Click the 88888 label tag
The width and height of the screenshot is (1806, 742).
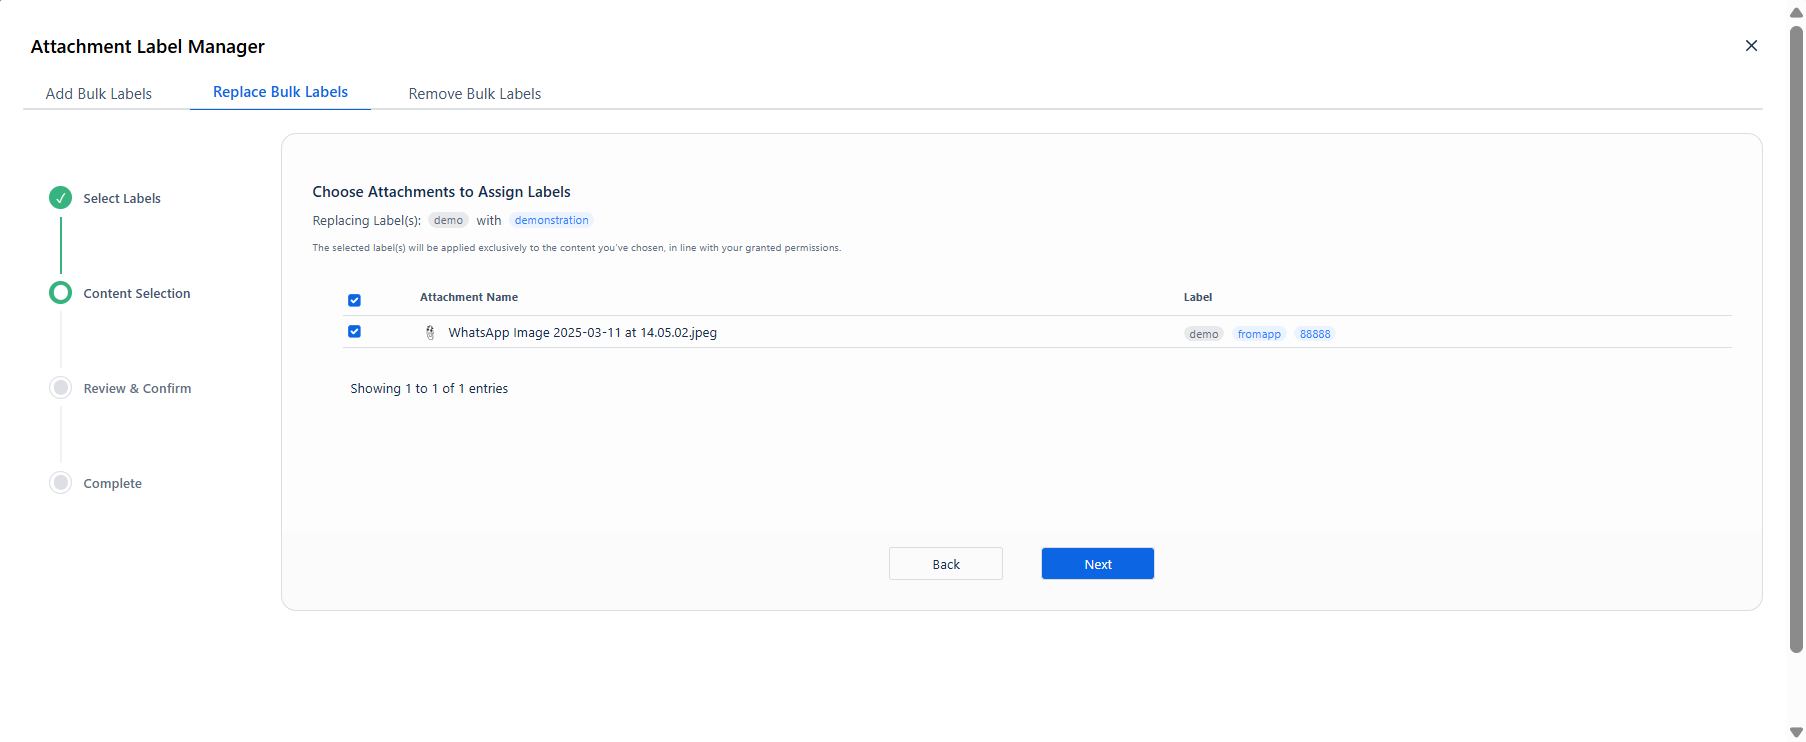(x=1315, y=334)
